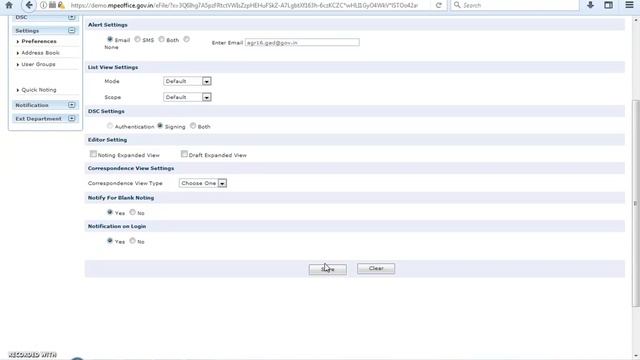Open Address Book in the sidebar

click(40, 53)
